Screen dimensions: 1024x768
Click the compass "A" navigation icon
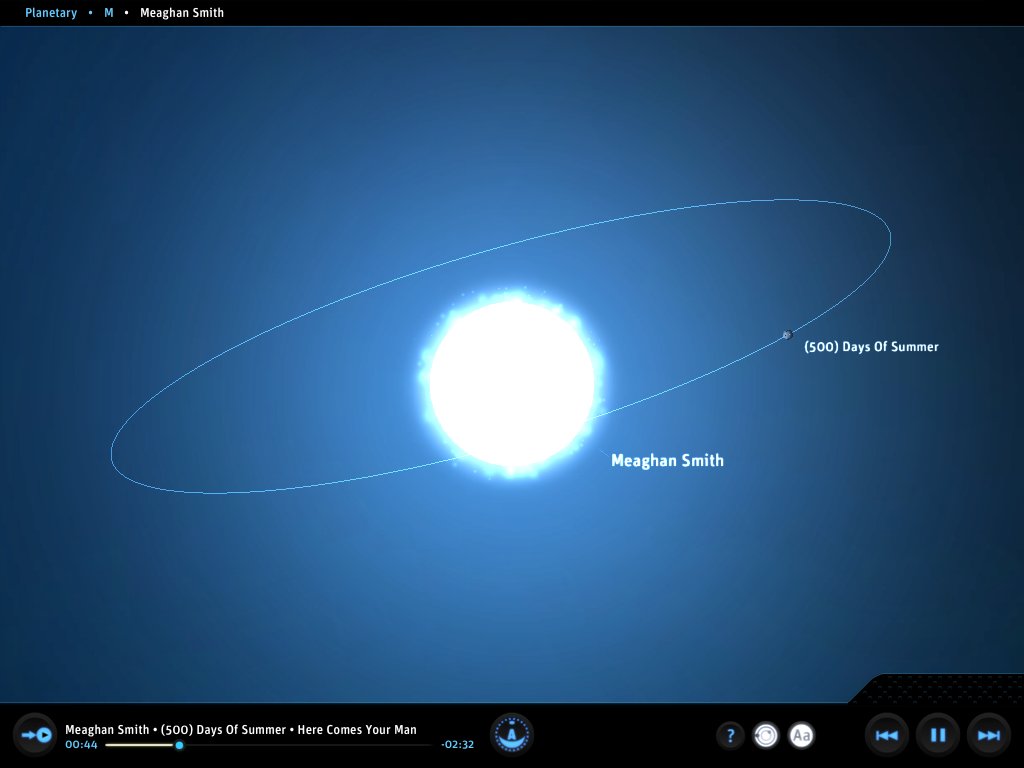click(511, 734)
